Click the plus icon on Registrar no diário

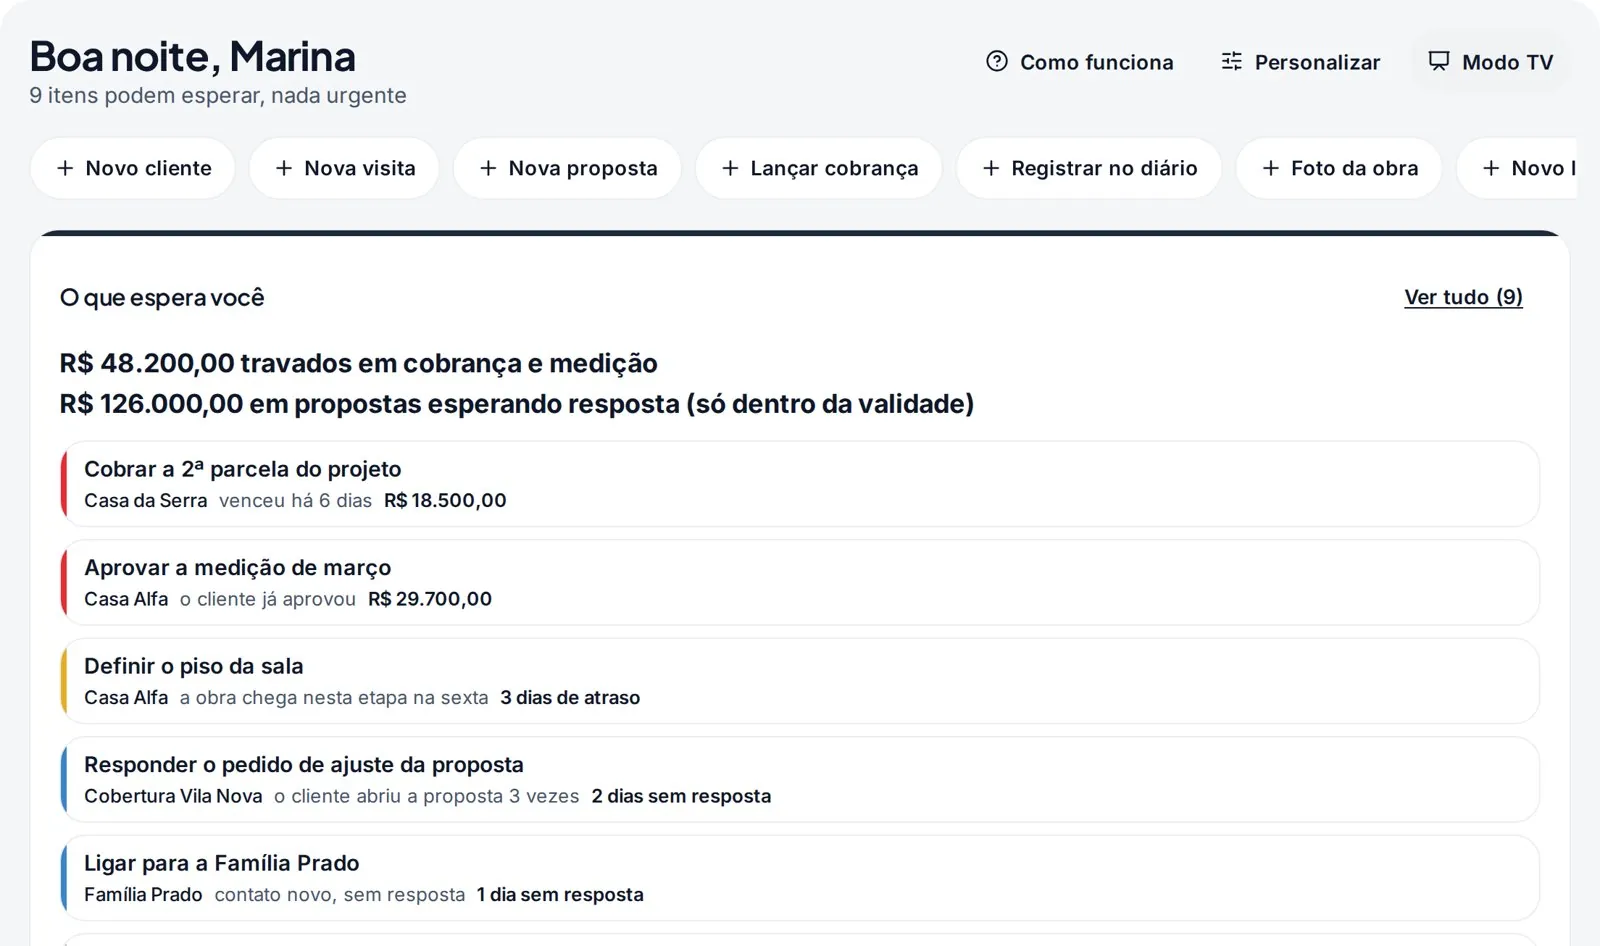[x=991, y=168]
